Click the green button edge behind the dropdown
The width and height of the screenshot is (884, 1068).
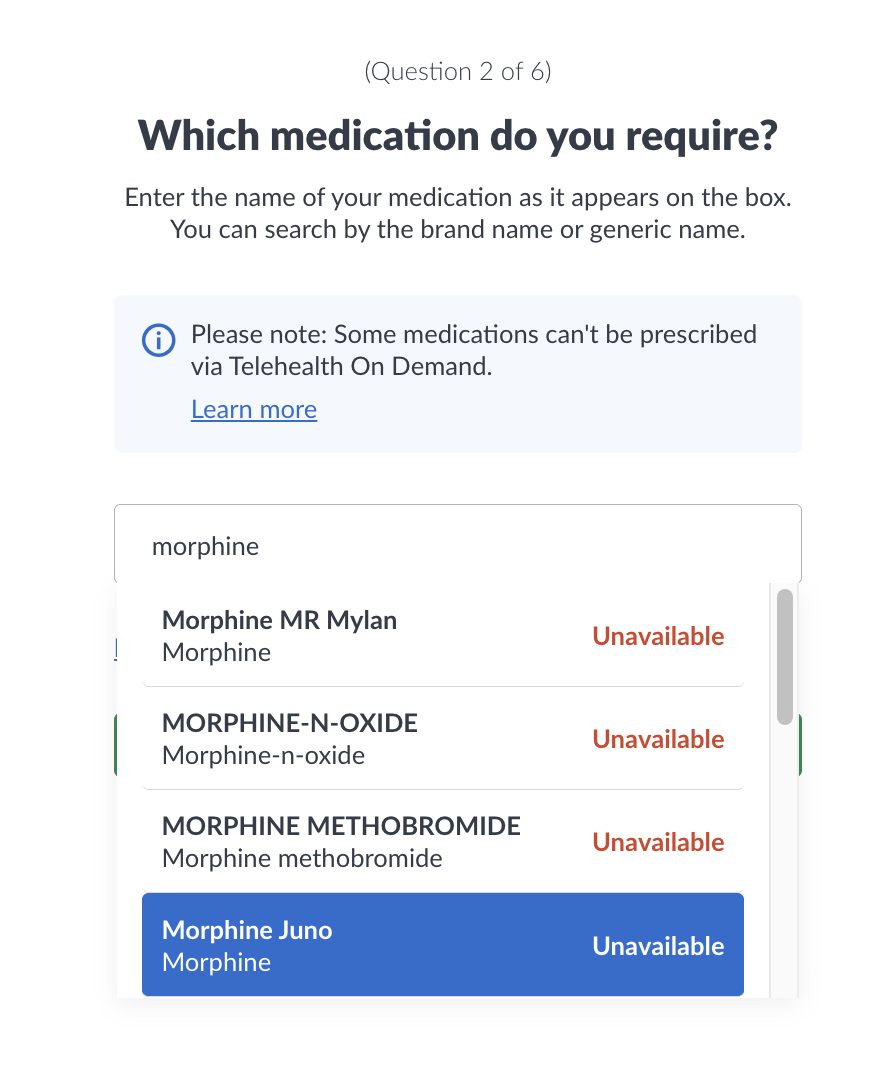pos(801,745)
